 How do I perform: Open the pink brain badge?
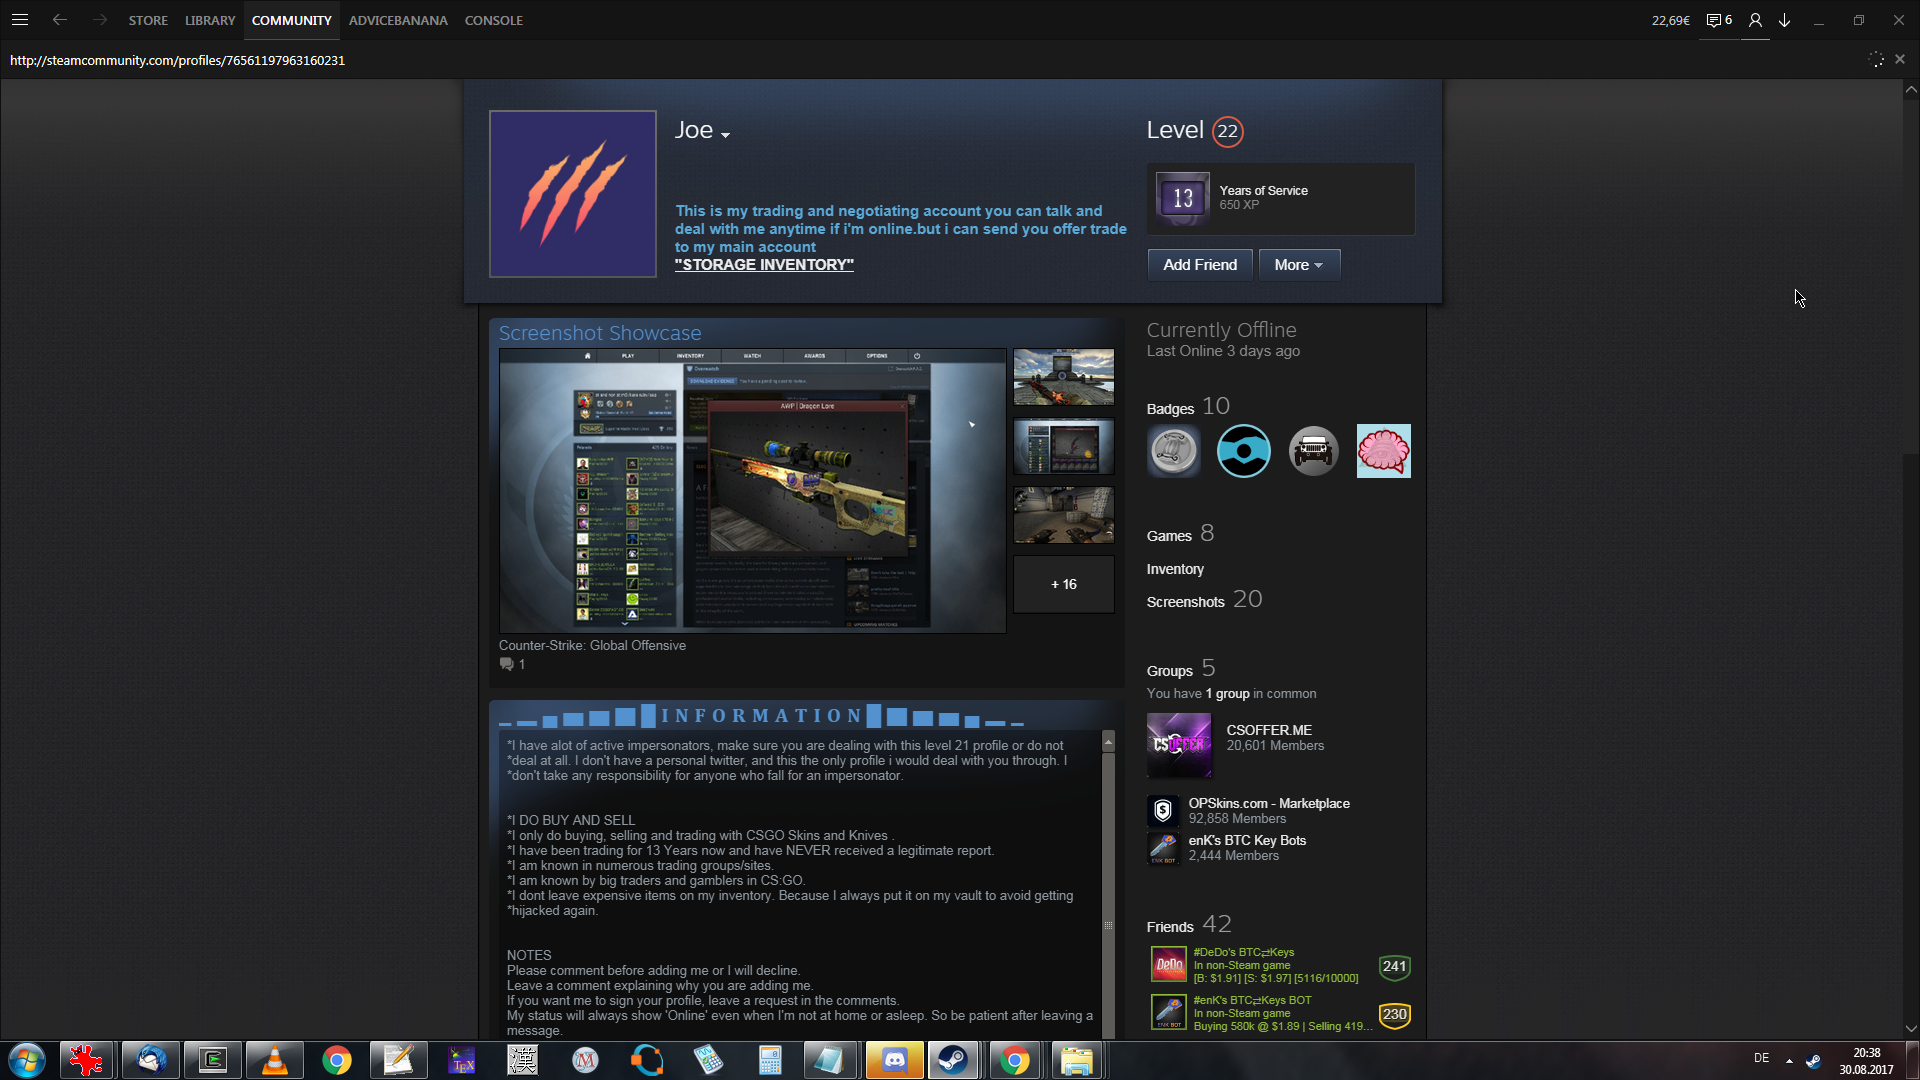point(1383,451)
